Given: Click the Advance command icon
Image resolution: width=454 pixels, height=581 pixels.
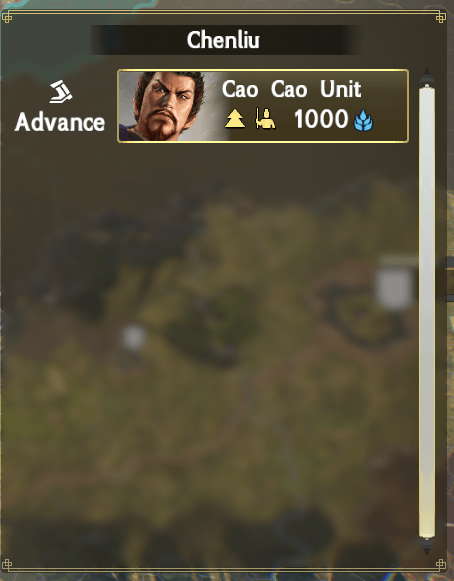Looking at the screenshot, I should [x=61, y=92].
